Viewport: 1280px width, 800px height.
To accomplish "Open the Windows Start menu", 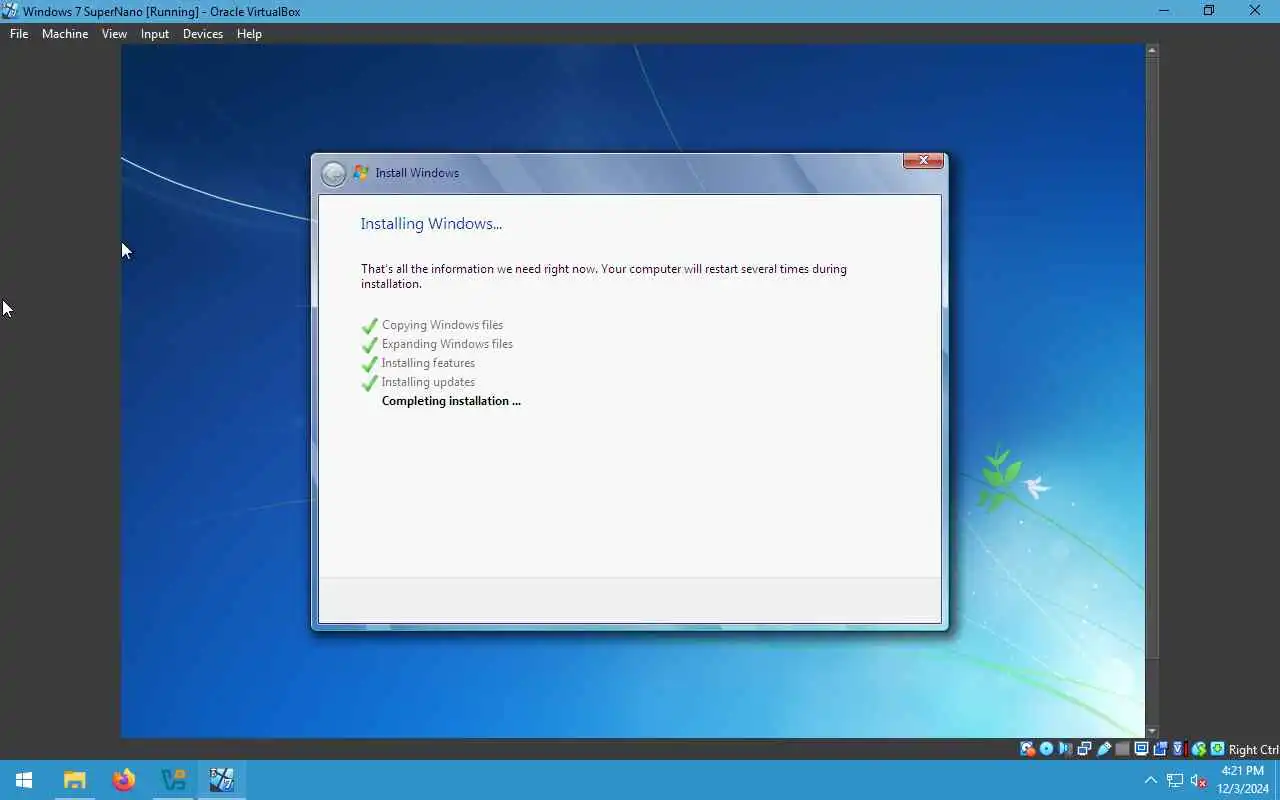I will point(24,780).
